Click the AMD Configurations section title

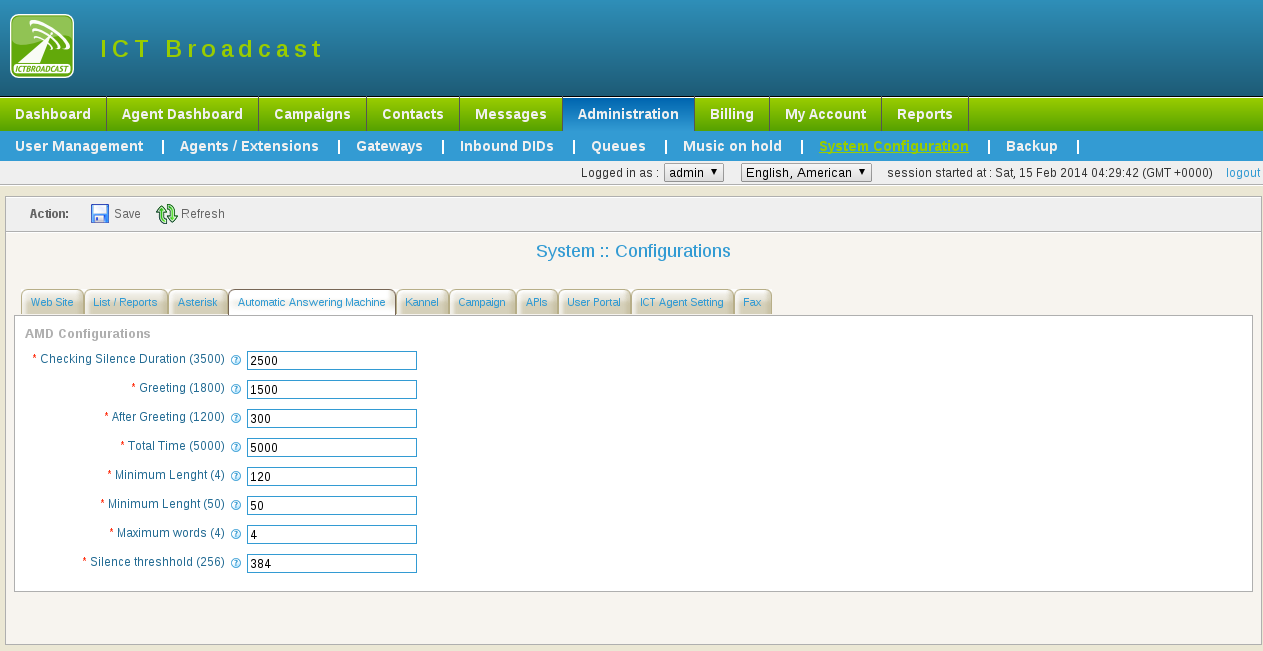(88, 334)
